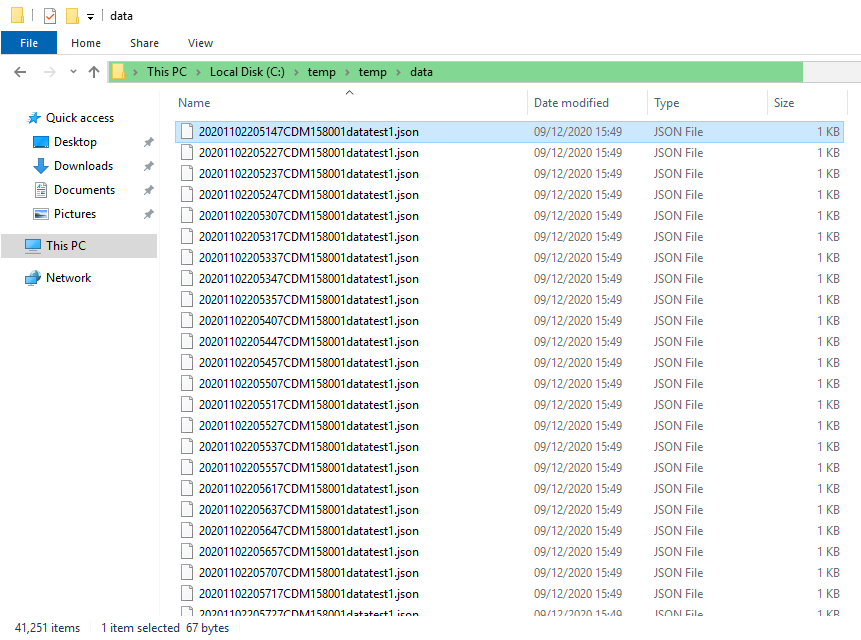
Task: Expand chevron after Local Disk (C:) breadcrumb
Action: 296,72
